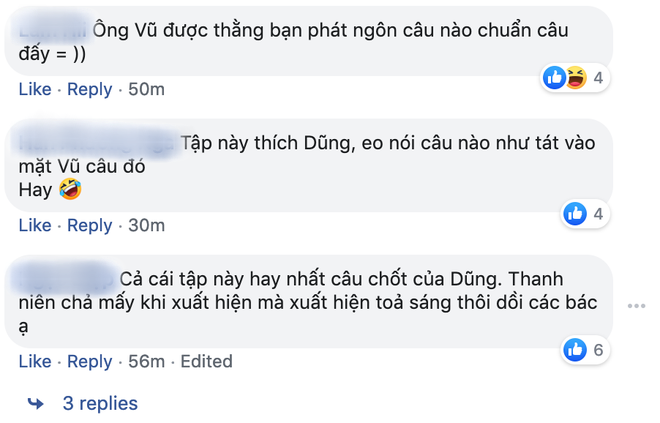View edit history via the Edited label
The width and height of the screenshot is (660, 423).
coord(206,362)
